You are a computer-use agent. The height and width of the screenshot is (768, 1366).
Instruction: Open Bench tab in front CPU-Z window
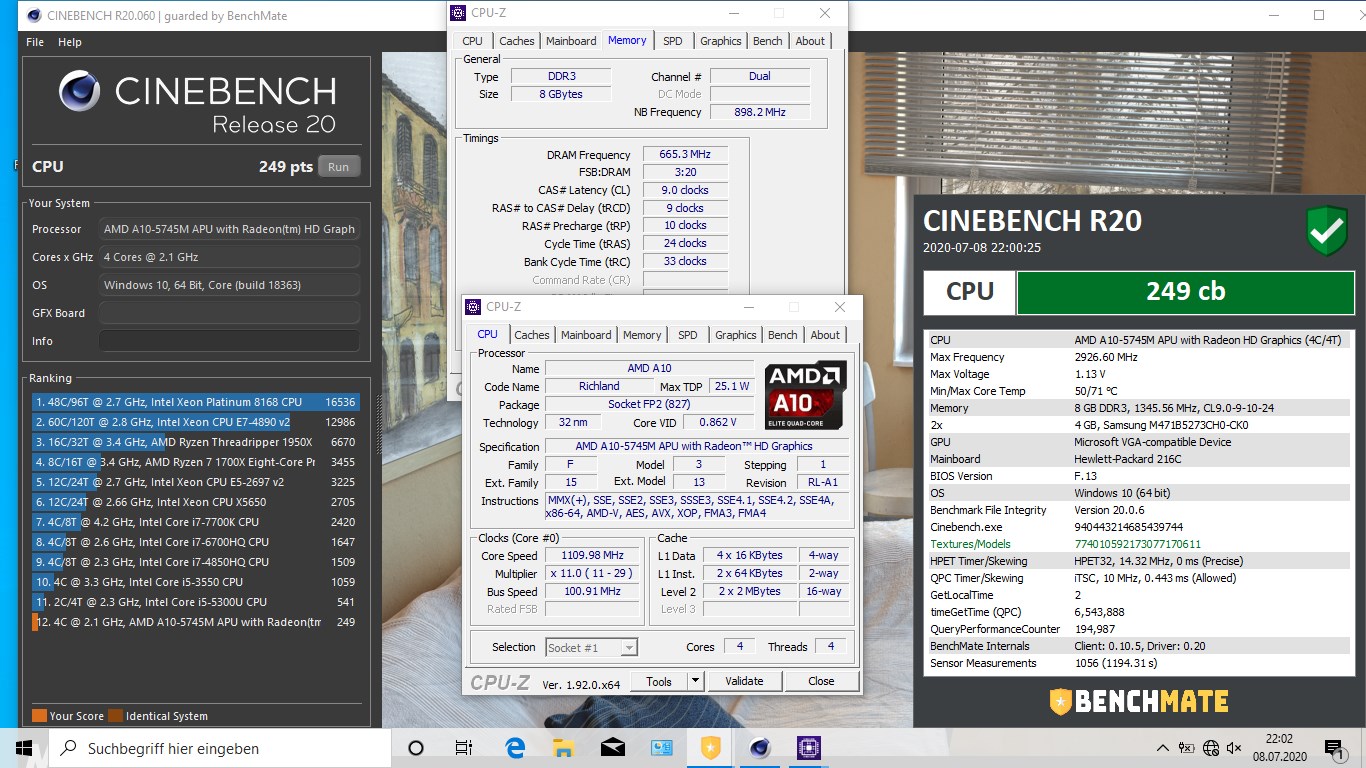(783, 335)
